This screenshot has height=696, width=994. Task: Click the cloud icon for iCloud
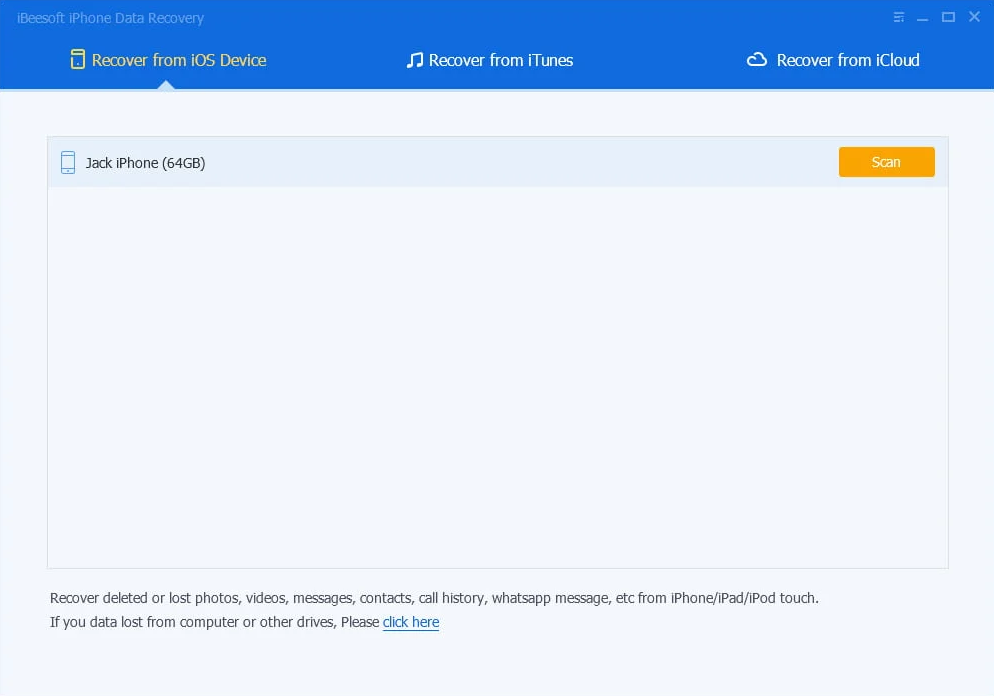click(757, 60)
